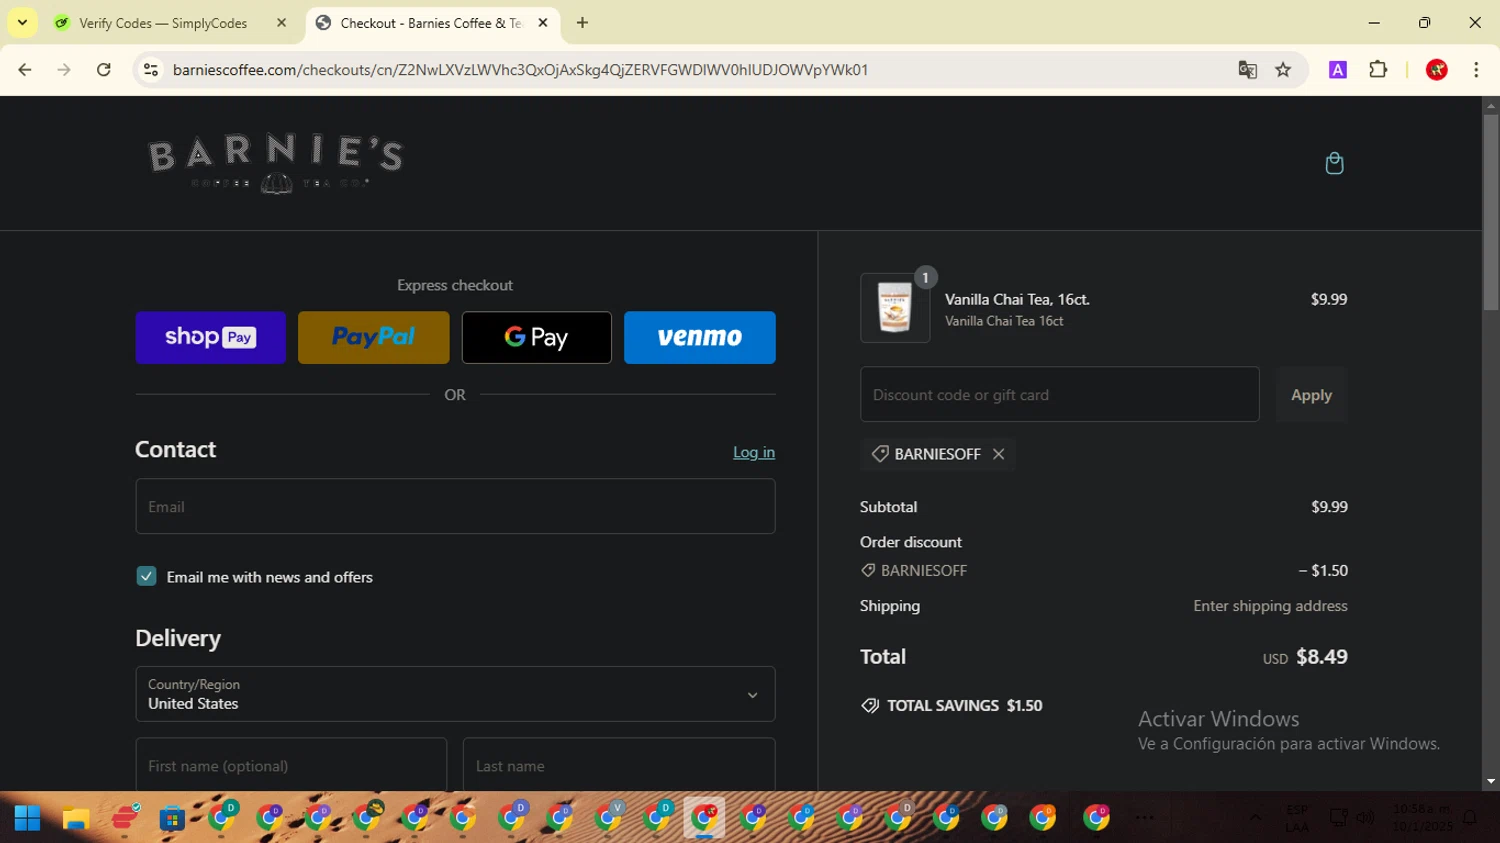Viewport: 1500px width, 843px height.
Task: Click the address bar URL
Action: click(520, 70)
